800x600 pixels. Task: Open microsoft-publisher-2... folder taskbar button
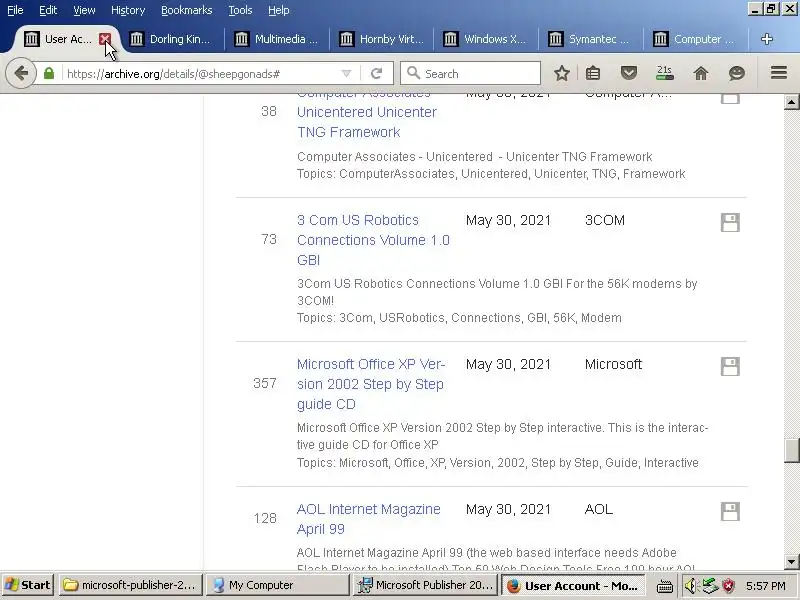(x=131, y=585)
